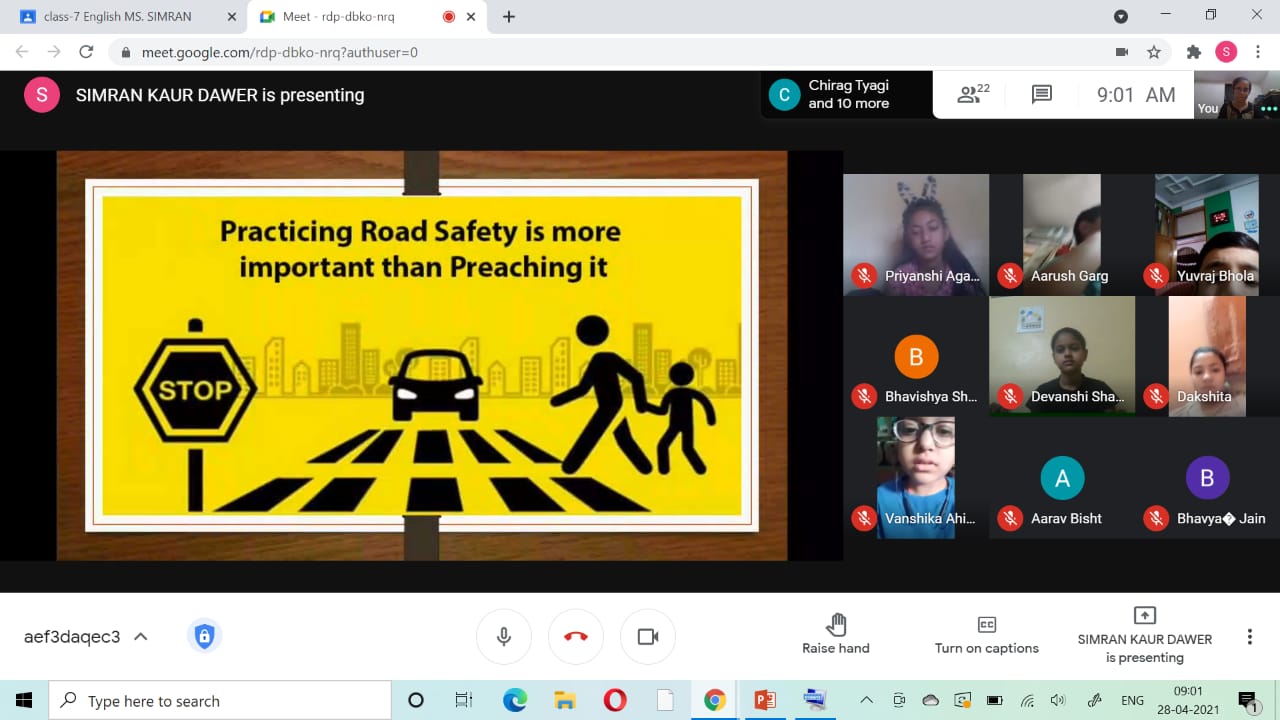Viewport: 1280px width, 720px height.
Task: Turn on captions
Action: pos(986,635)
